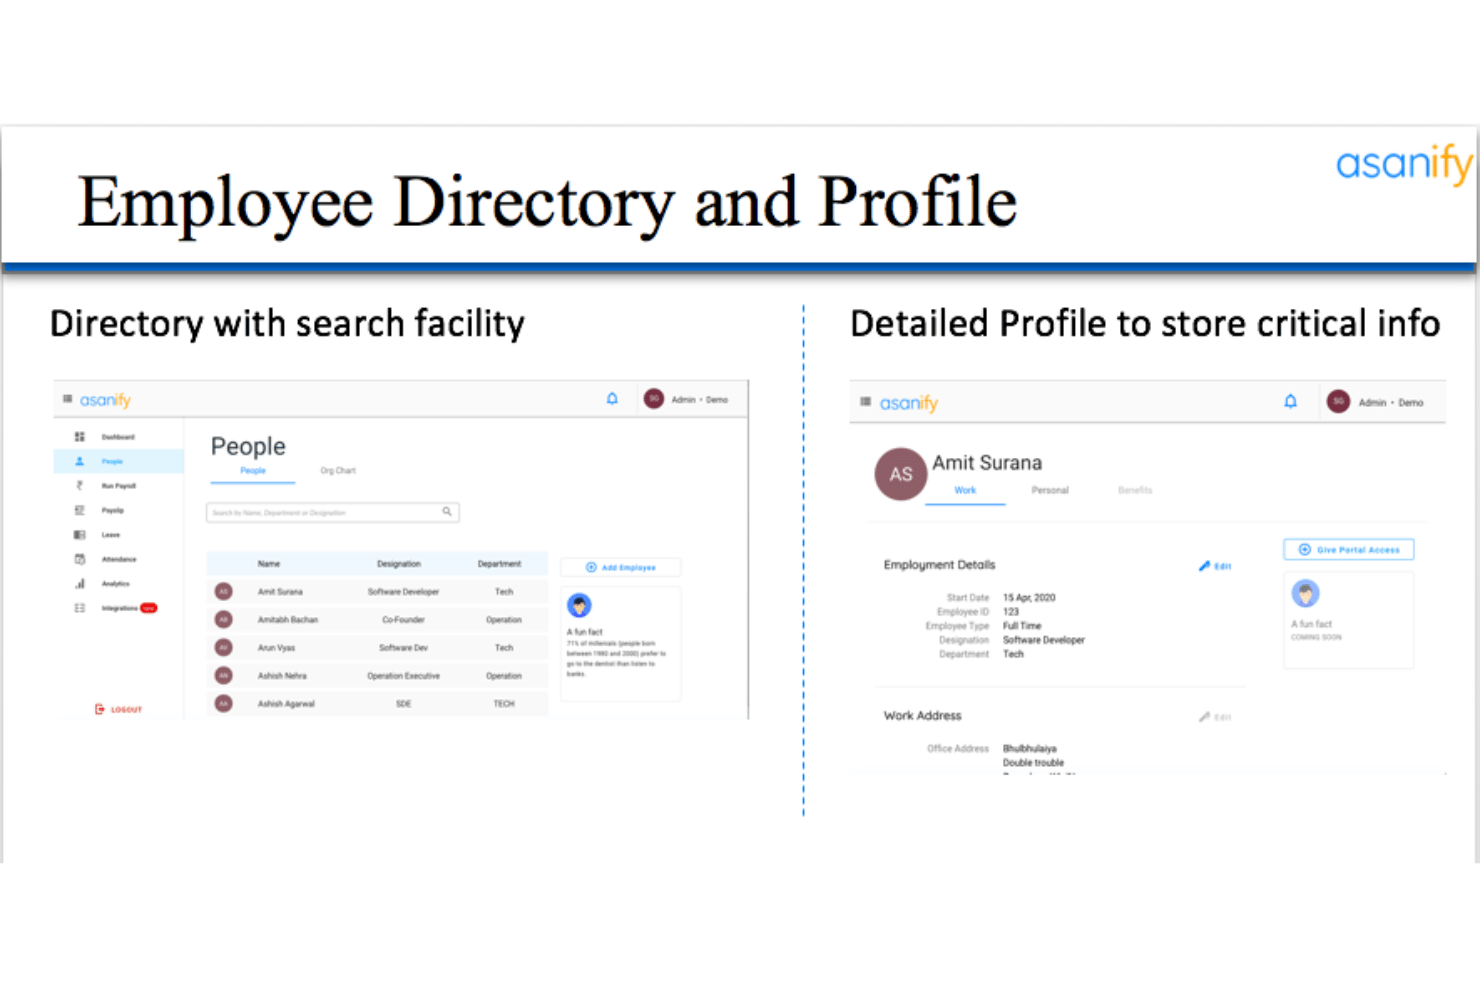Viewport: 1480px width, 987px height.
Task: Click the Department column header
Action: click(499, 564)
